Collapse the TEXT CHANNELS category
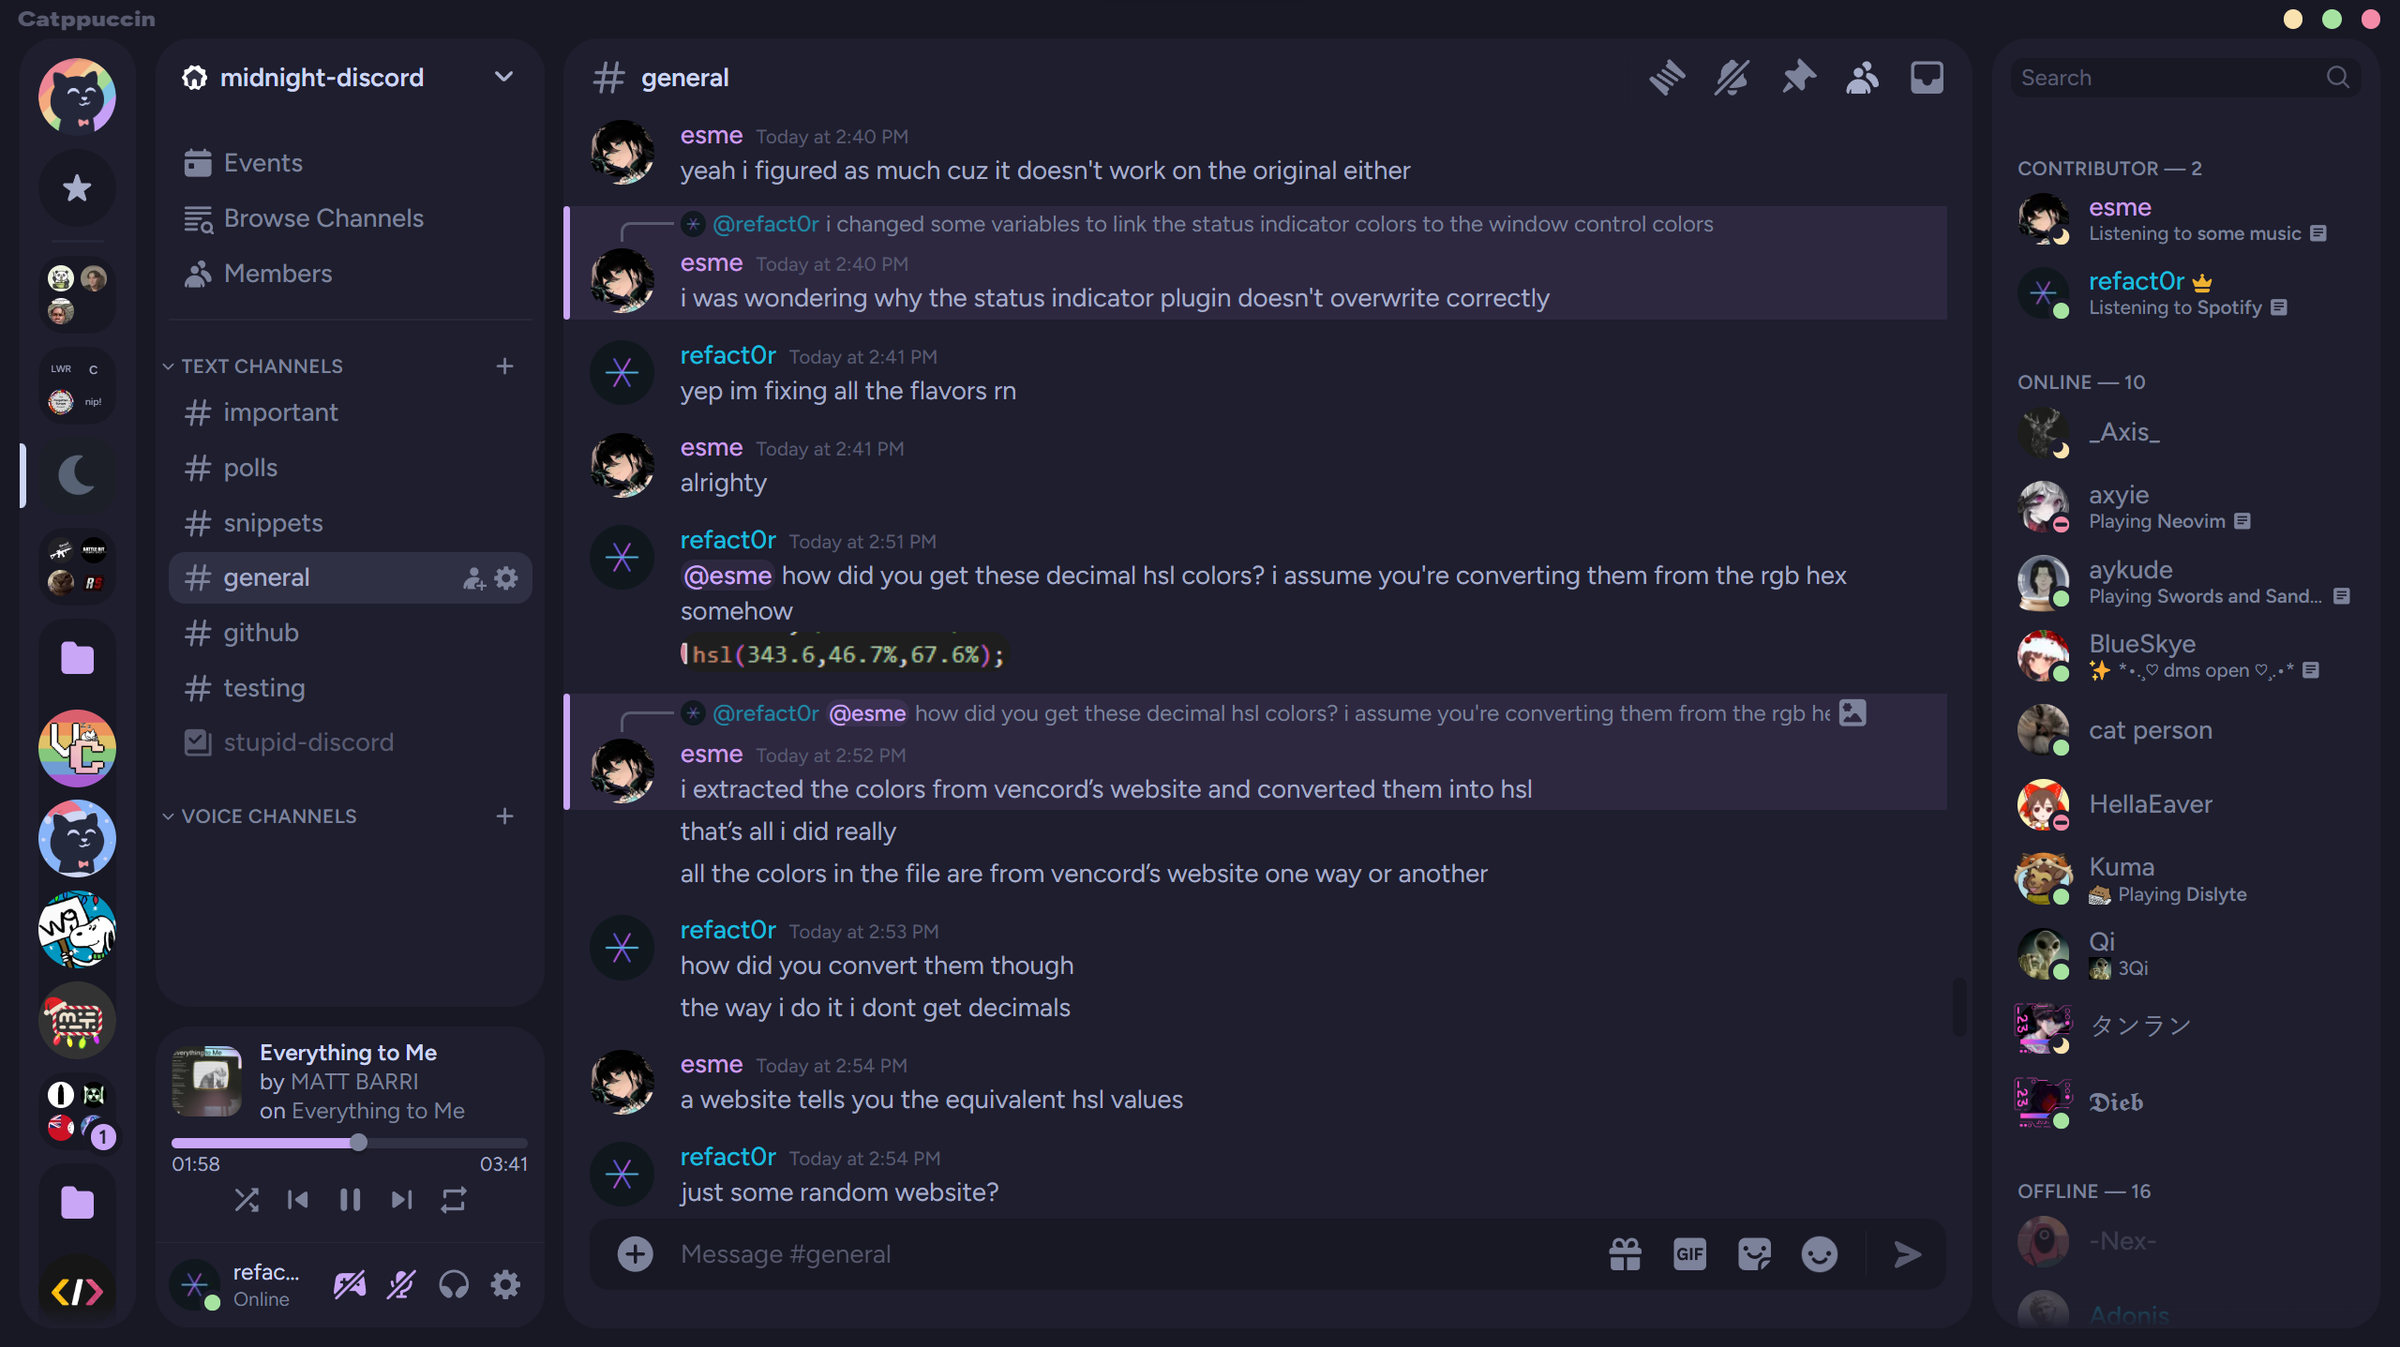Image resolution: width=2400 pixels, height=1347 pixels. point(261,366)
